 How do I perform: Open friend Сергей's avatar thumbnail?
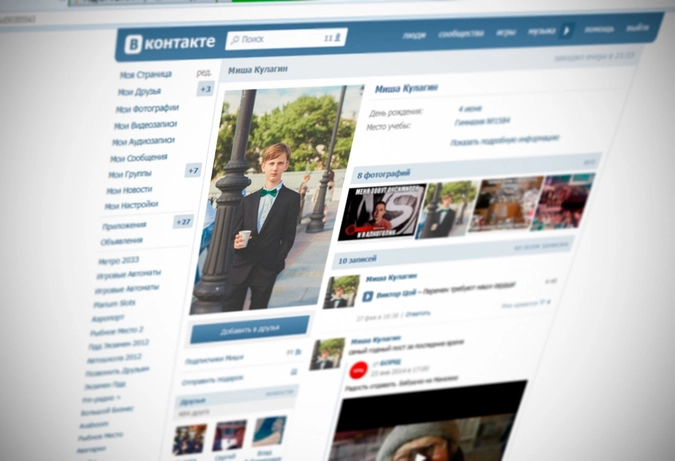click(229, 435)
